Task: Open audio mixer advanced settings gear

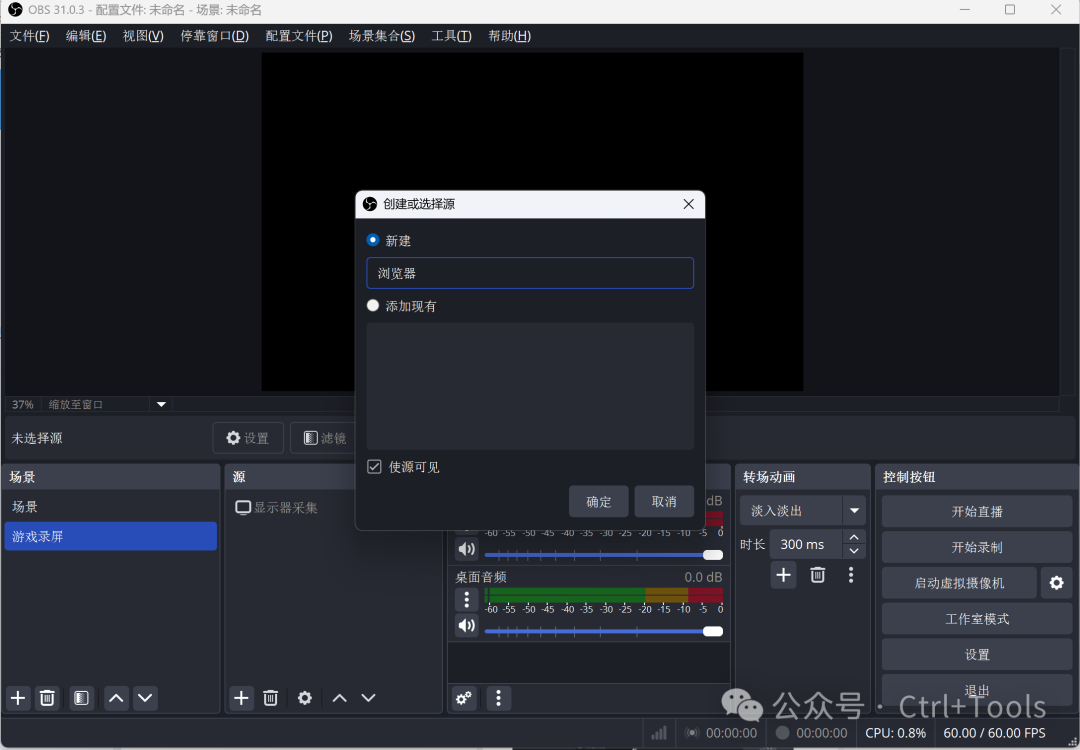Action: pyautogui.click(x=464, y=698)
